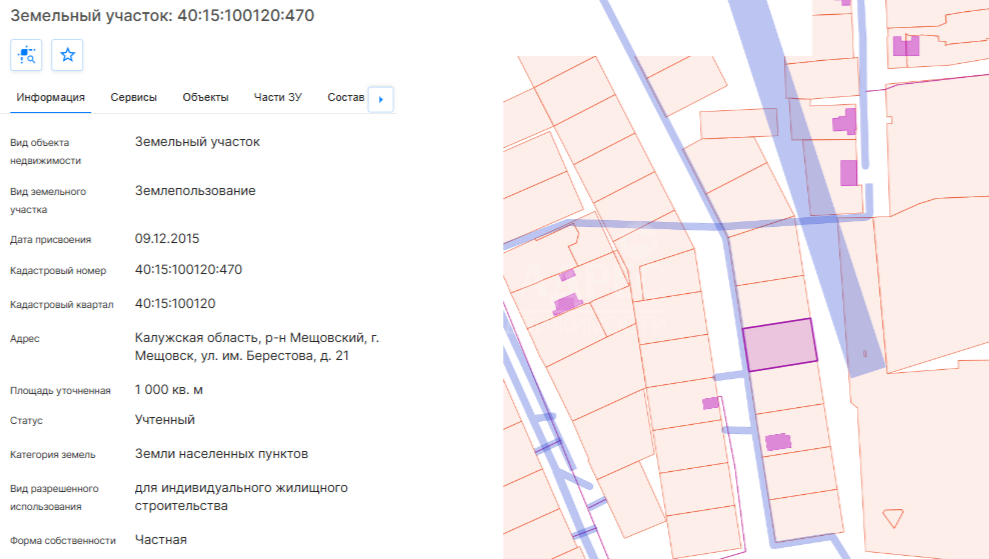
Task: Click the Кадастровый номер value 40:15:100120:470
Action: coord(188,270)
